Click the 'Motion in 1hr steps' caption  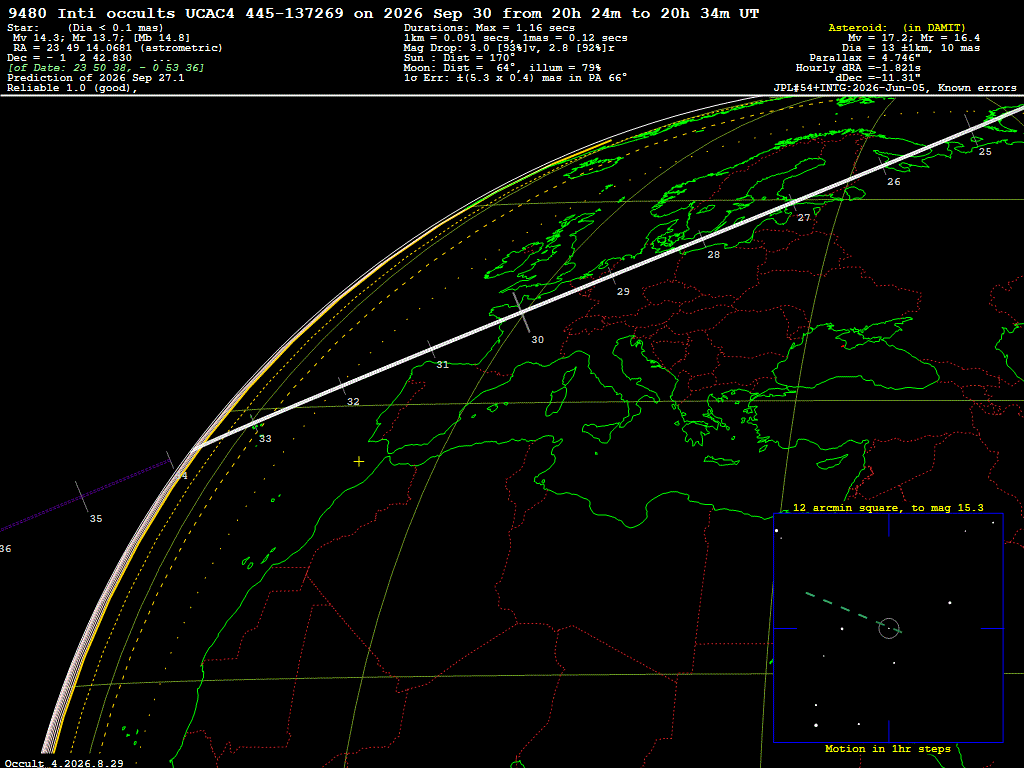tap(888, 748)
